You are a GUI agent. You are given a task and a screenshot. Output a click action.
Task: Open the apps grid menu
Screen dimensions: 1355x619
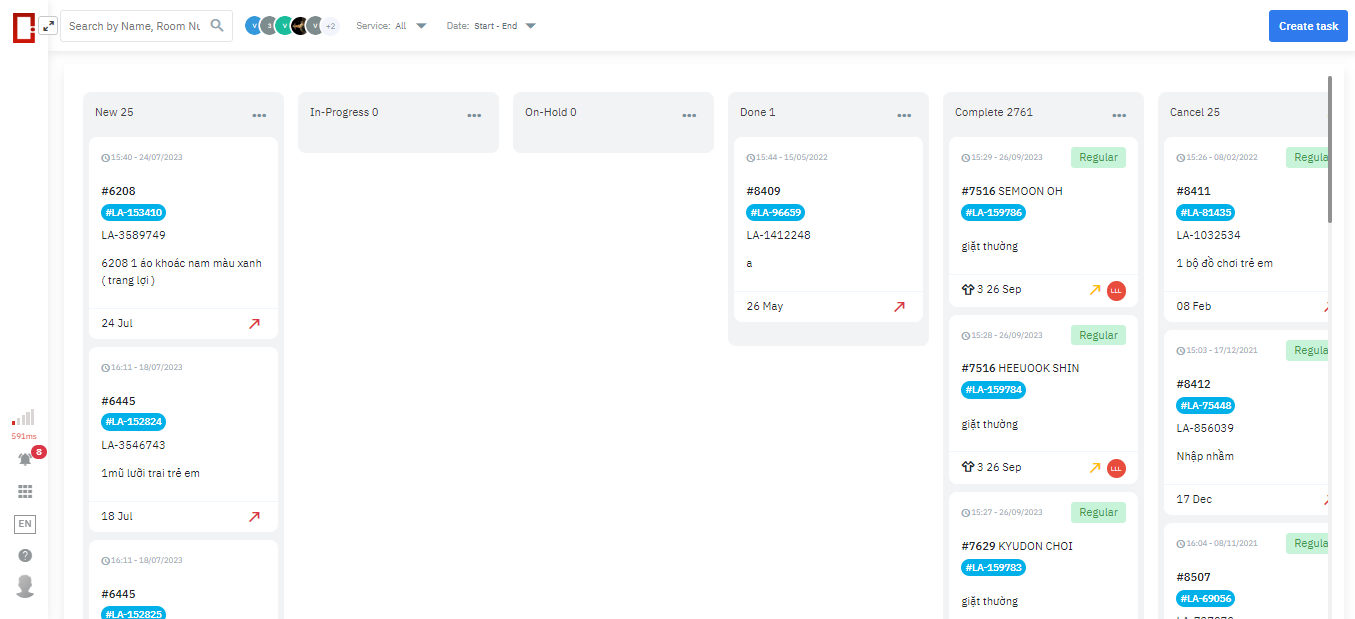[25, 491]
